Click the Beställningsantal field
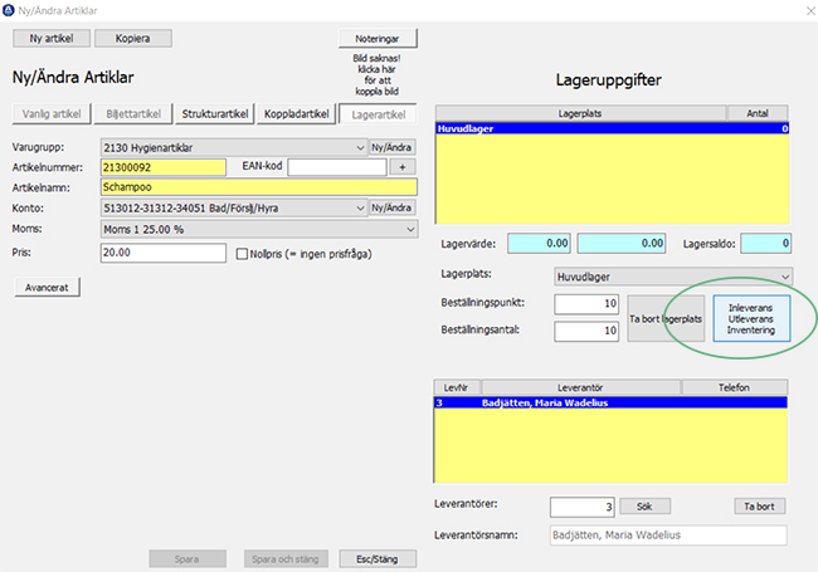The height and width of the screenshot is (572, 818). coord(586,331)
